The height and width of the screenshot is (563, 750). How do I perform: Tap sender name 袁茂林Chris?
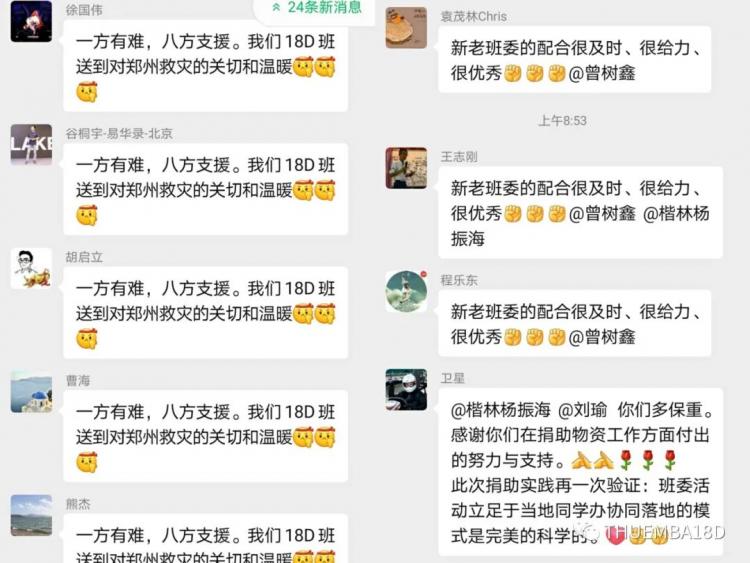[474, 17]
